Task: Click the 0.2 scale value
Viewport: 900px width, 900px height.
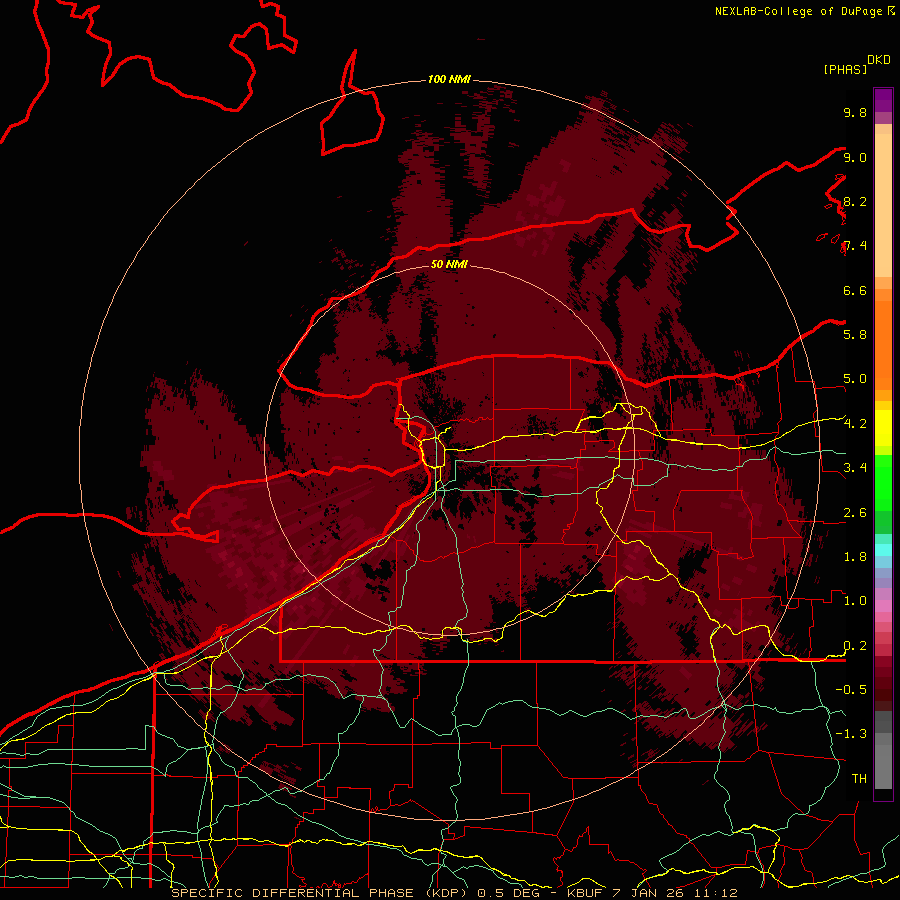Action: coord(855,646)
